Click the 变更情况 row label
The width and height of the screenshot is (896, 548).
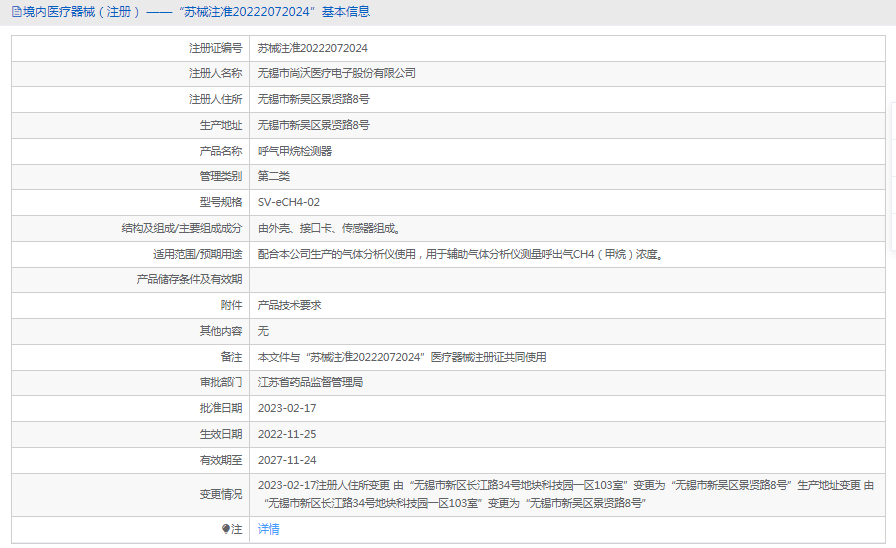[221, 494]
